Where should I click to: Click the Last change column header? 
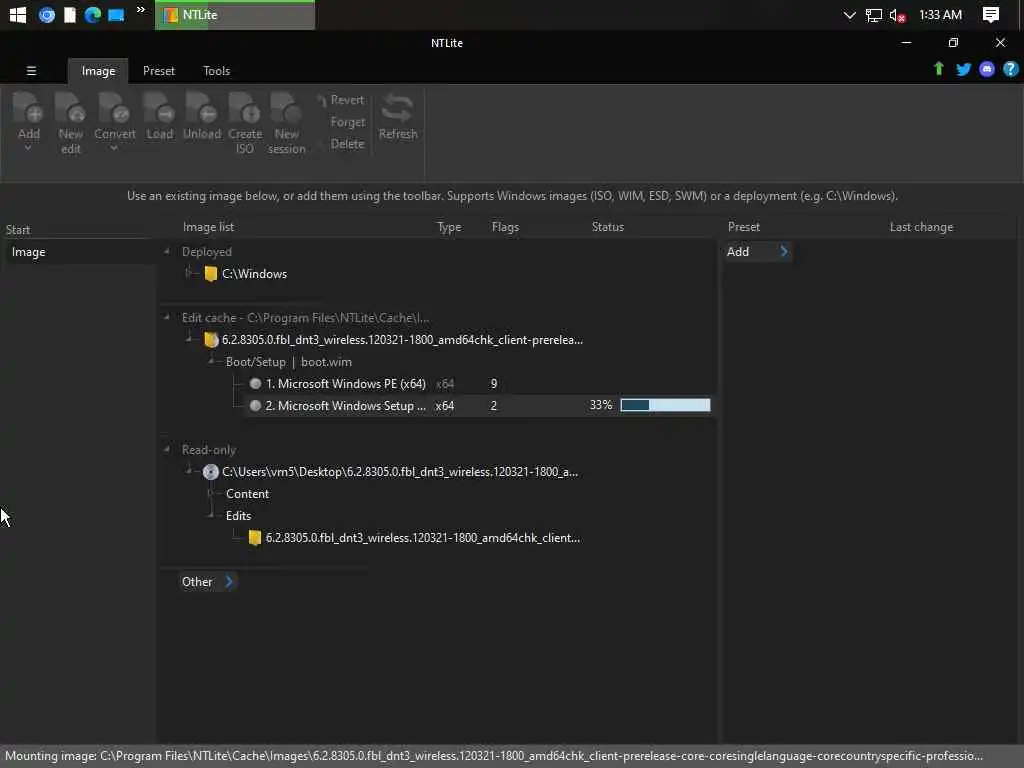tap(921, 227)
